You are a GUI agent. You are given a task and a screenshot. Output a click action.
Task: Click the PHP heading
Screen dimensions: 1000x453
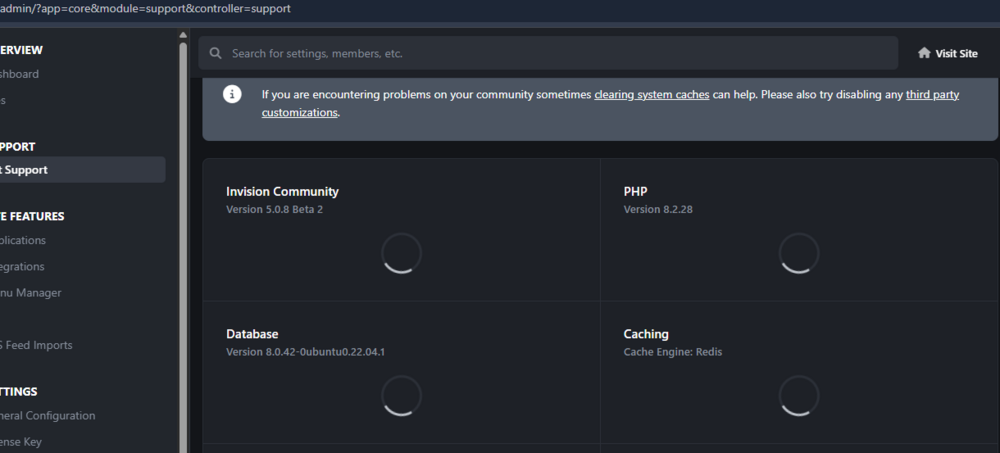click(x=635, y=191)
